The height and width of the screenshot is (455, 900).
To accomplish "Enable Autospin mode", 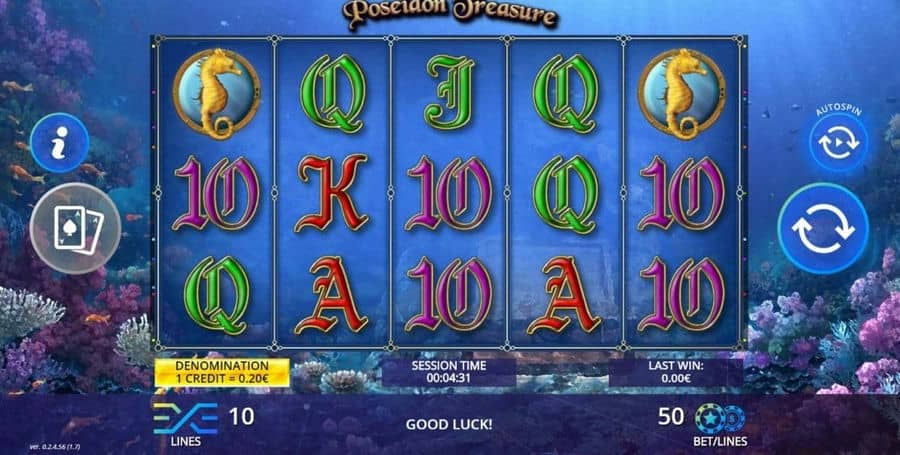I will [838, 142].
